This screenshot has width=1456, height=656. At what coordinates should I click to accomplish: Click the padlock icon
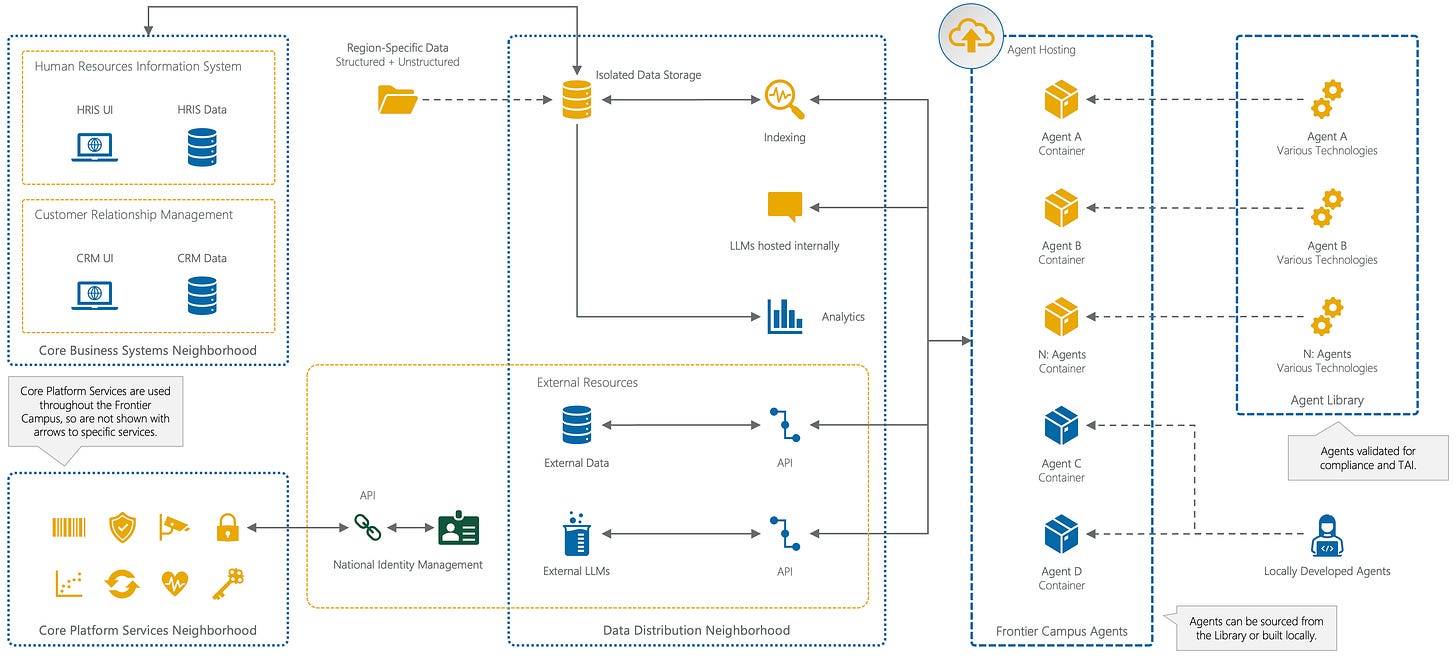click(x=228, y=527)
